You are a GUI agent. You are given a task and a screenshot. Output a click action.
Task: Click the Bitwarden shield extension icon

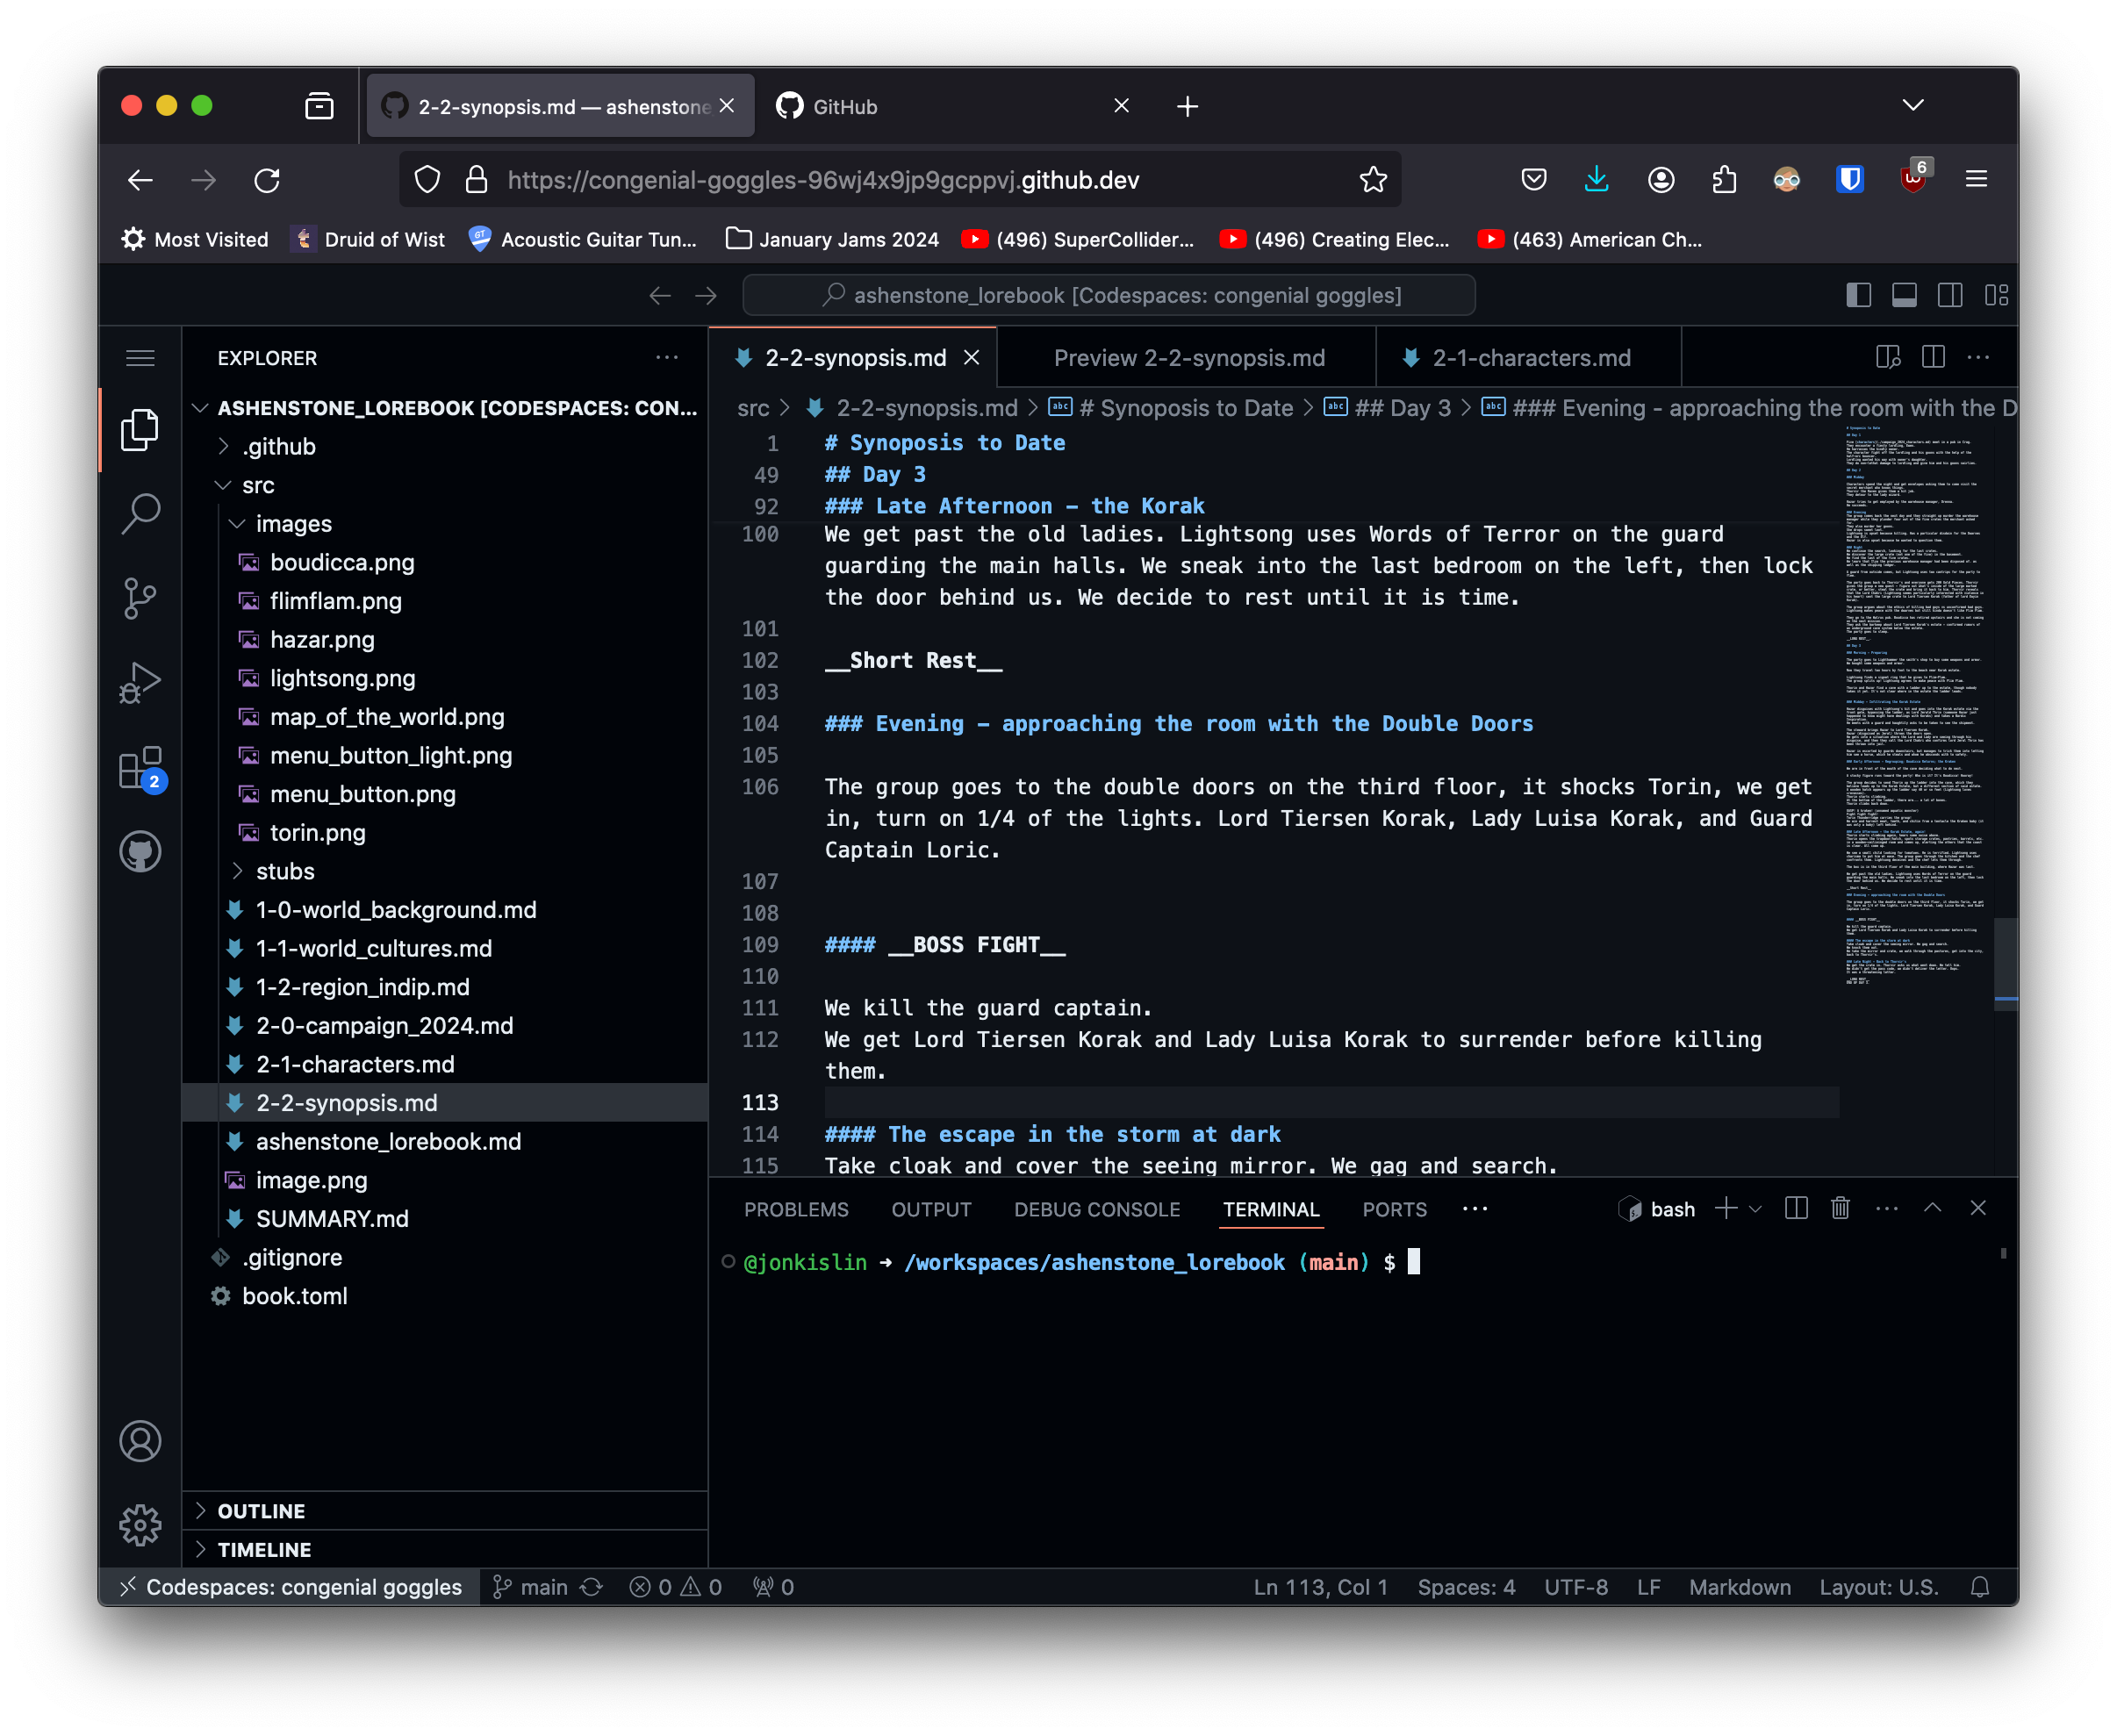(x=1850, y=180)
